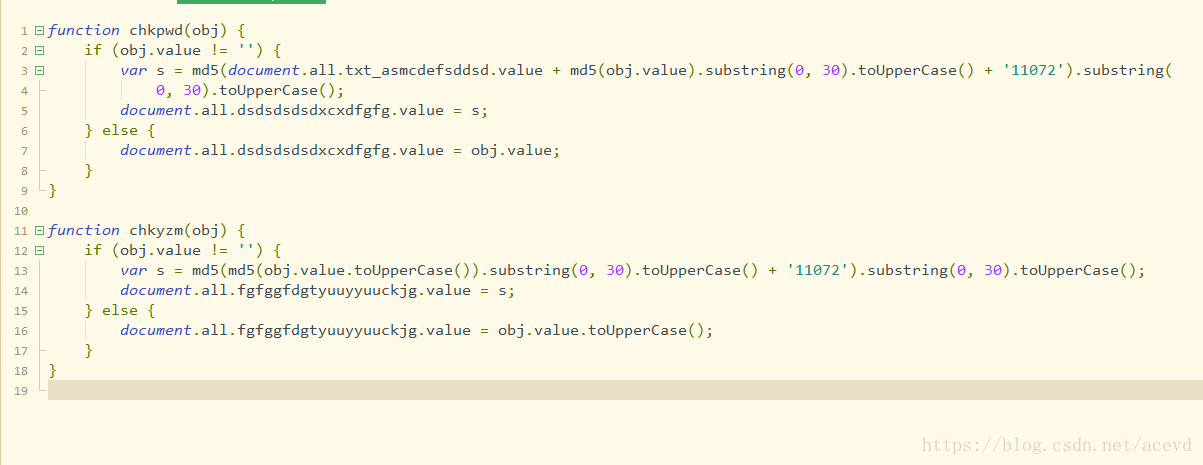
Task: Collapse the if block fold marker on line 2
Action: pos(40,51)
